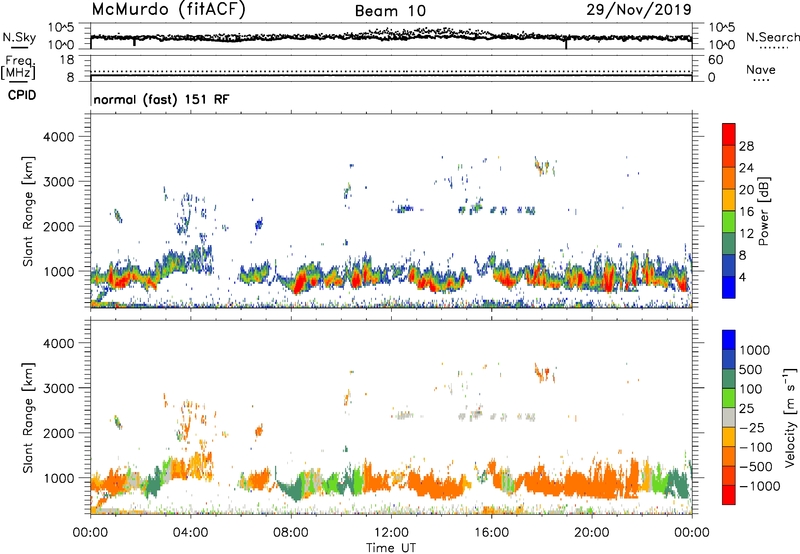This screenshot has width=800, height=554.
Task: Click the bright blue bottom Power colorbar segment
Action: (x=729, y=287)
